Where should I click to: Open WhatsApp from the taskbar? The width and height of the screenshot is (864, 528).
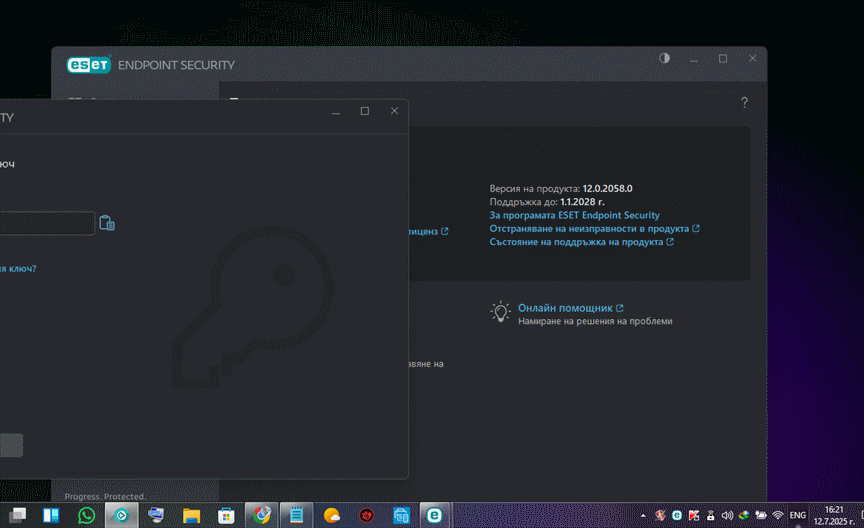point(87,515)
